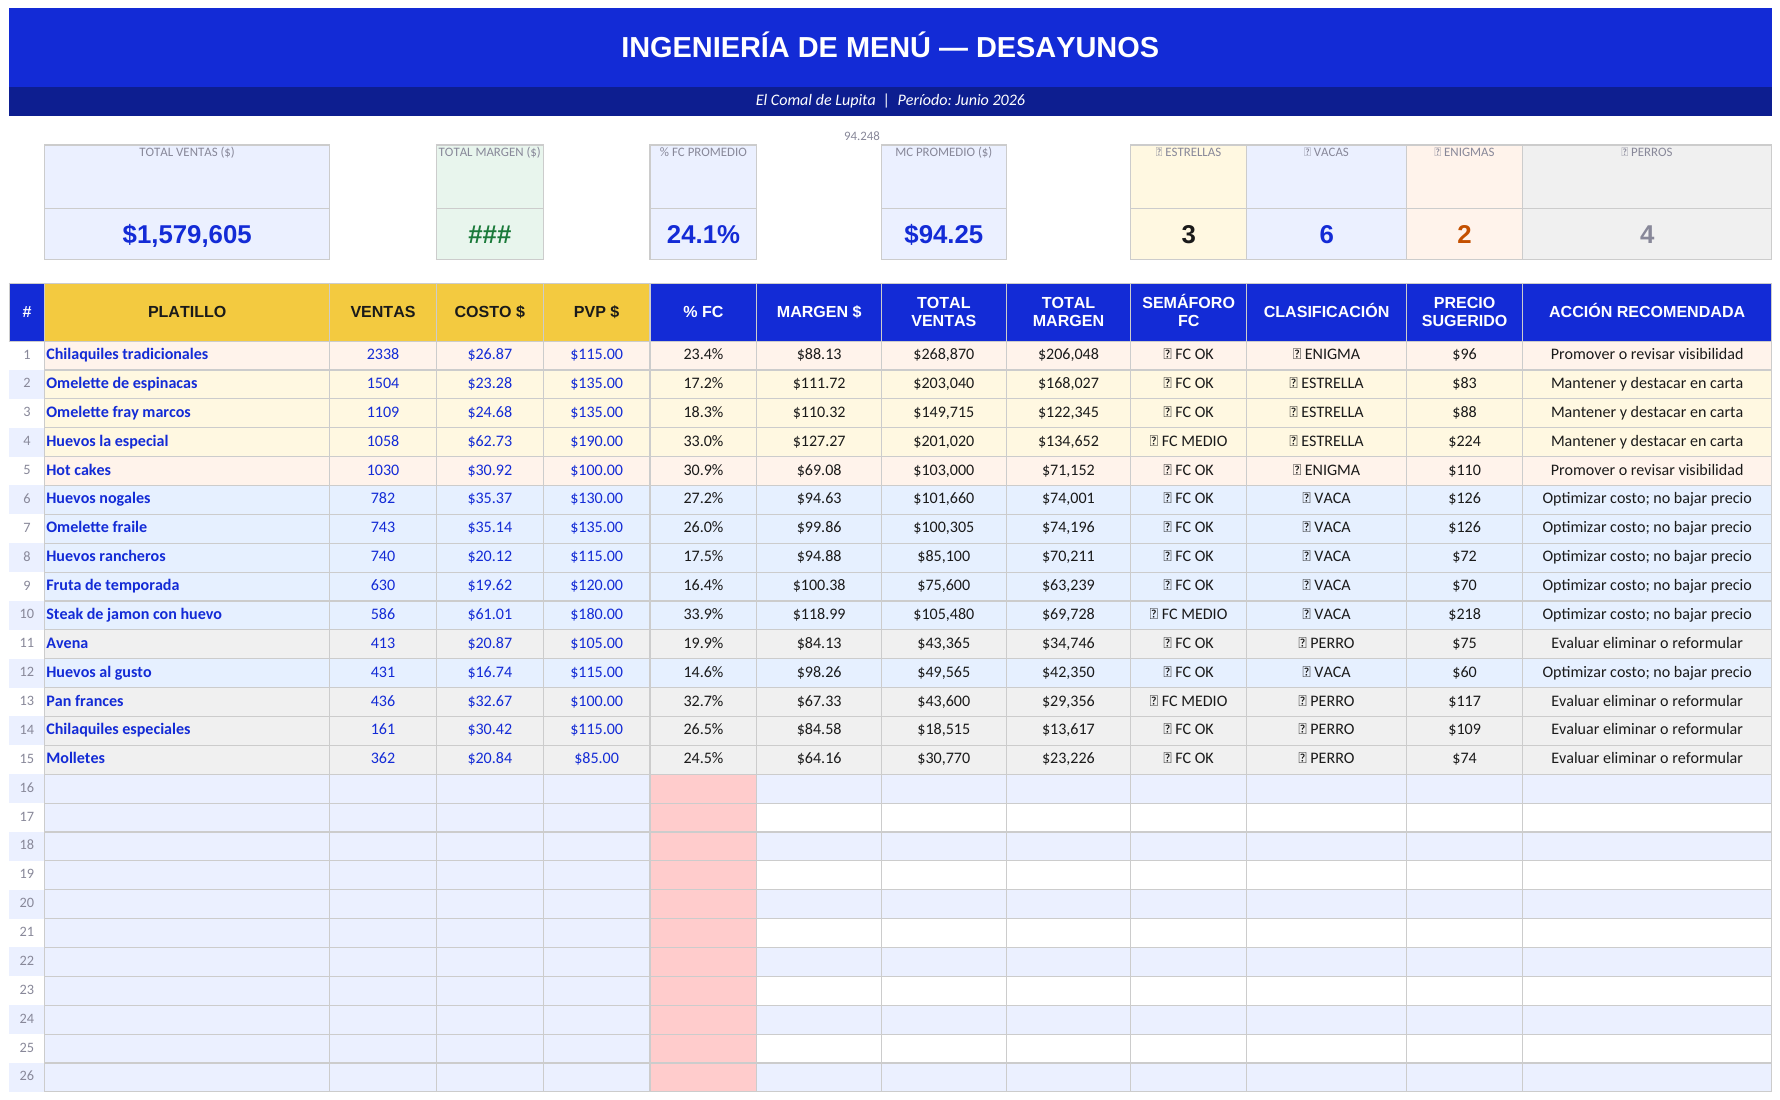
Task: Select suggested price $218
Action: pyautogui.click(x=1464, y=614)
